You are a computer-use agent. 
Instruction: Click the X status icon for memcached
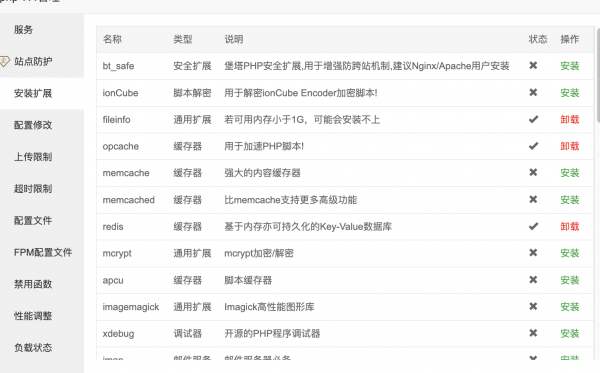[x=533, y=199]
